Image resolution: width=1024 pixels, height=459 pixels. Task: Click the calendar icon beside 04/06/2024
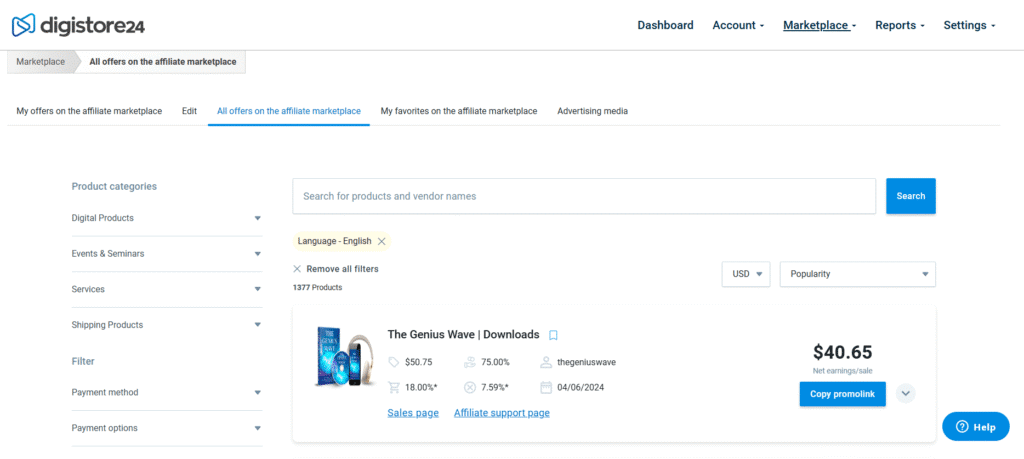point(546,387)
